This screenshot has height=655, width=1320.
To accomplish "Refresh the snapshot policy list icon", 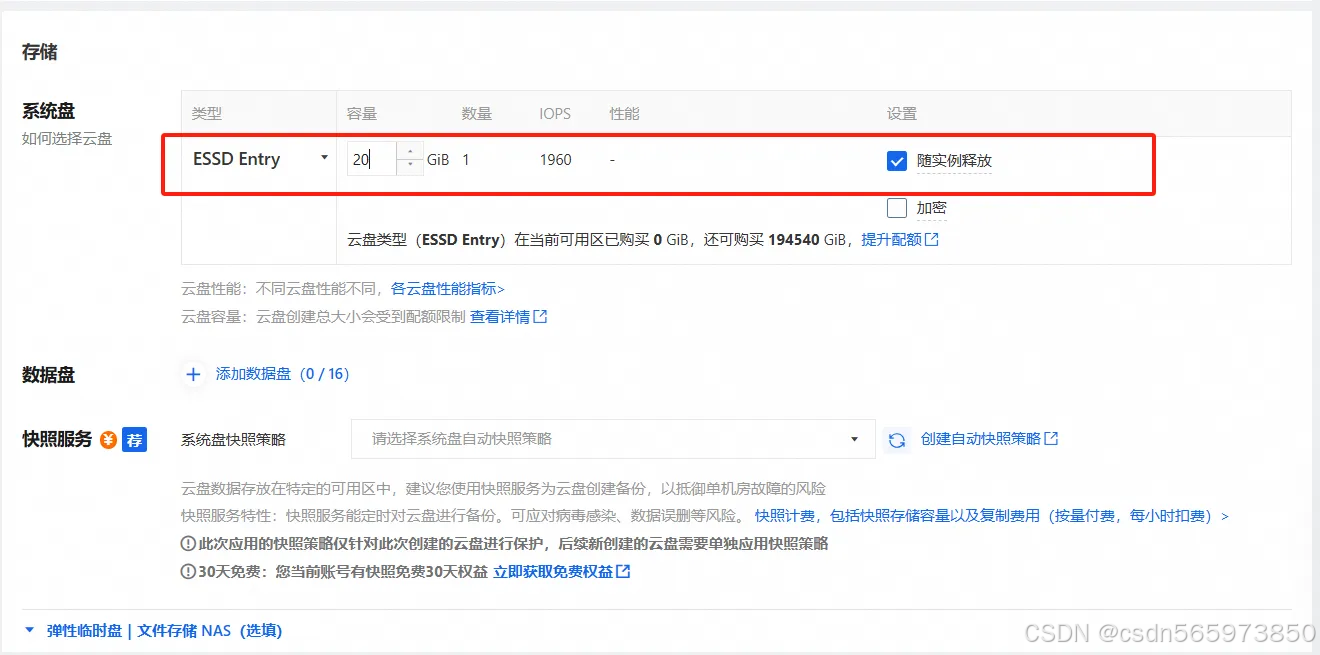I will [x=896, y=439].
